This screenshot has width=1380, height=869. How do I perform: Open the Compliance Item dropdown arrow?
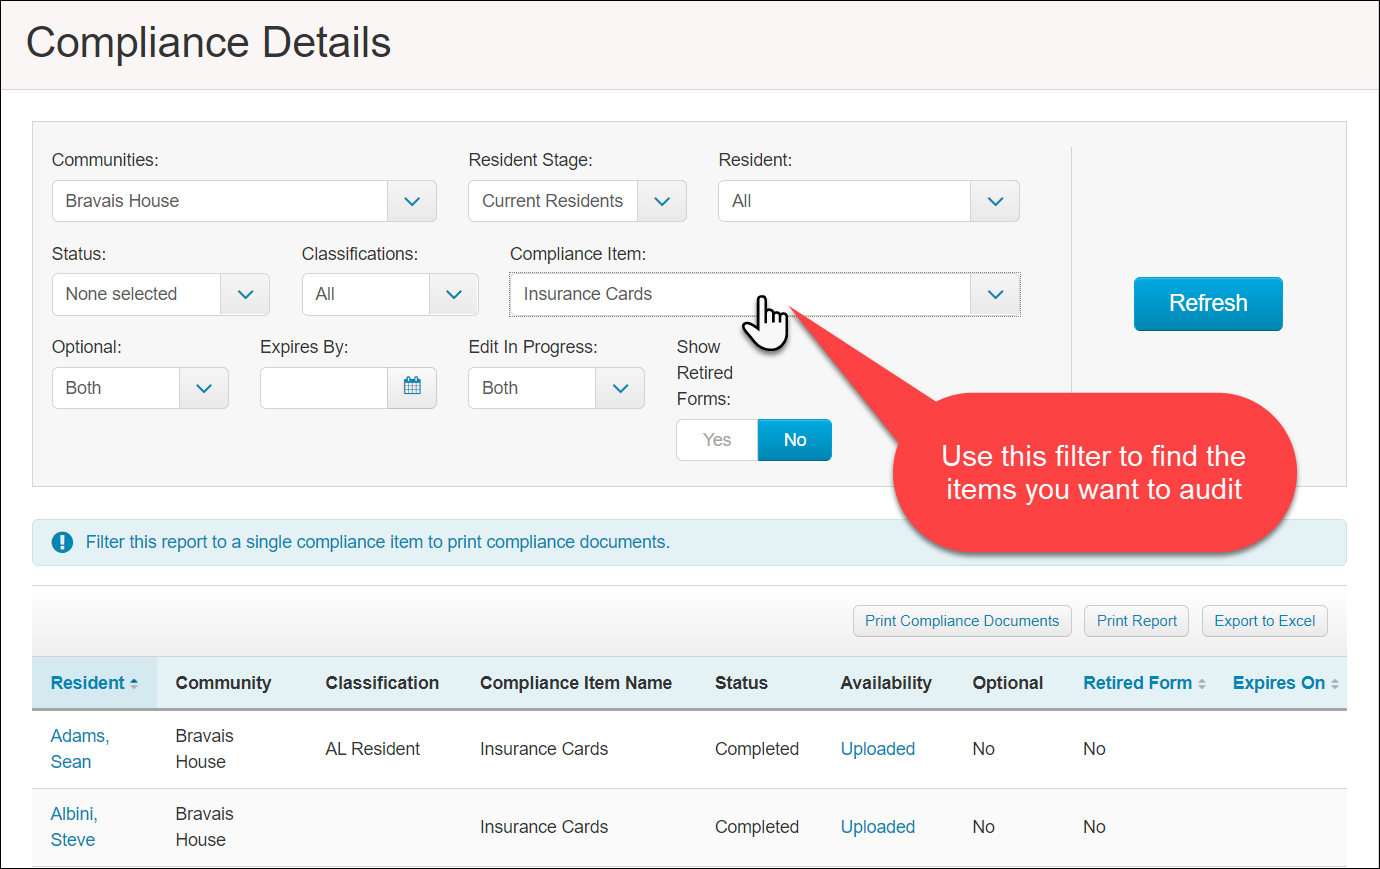[x=995, y=294]
